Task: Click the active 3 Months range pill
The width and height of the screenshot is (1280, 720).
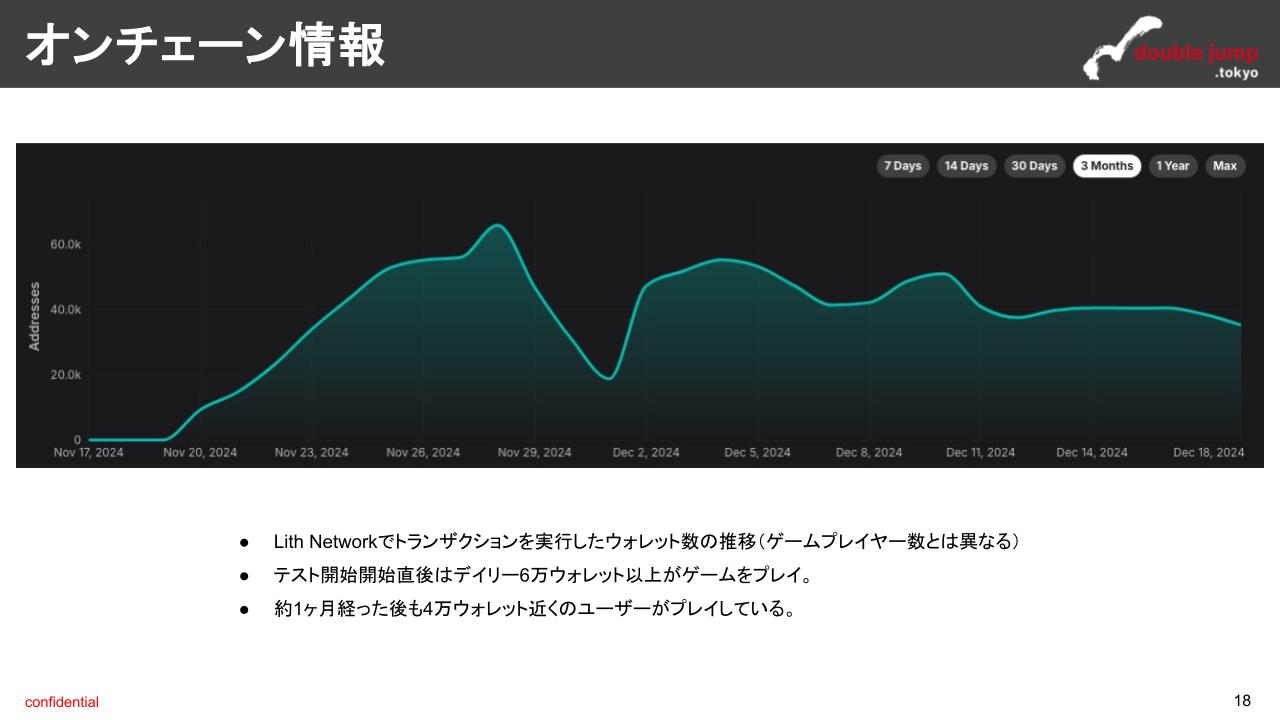Action: click(x=1106, y=166)
